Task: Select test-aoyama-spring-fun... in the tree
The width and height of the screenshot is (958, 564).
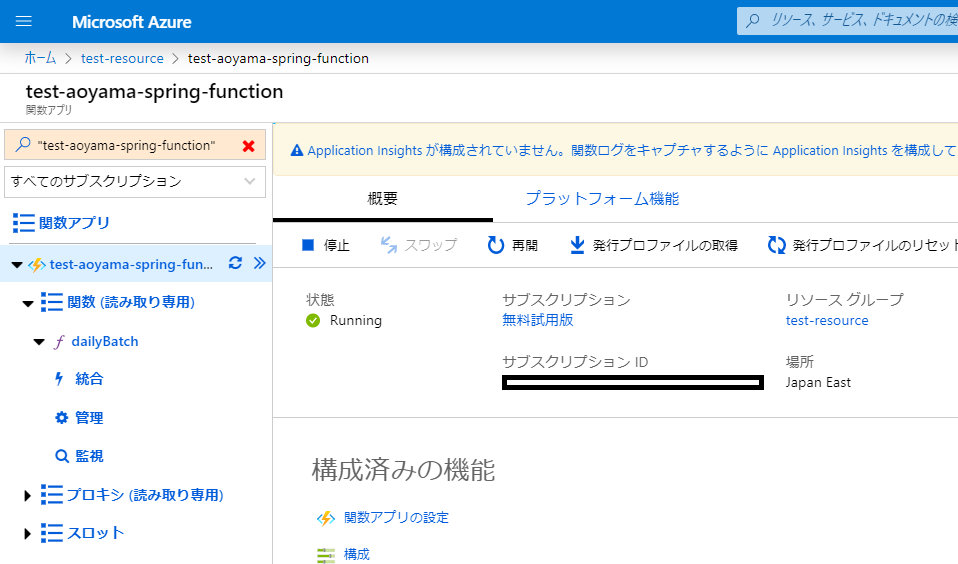Action: click(131, 265)
